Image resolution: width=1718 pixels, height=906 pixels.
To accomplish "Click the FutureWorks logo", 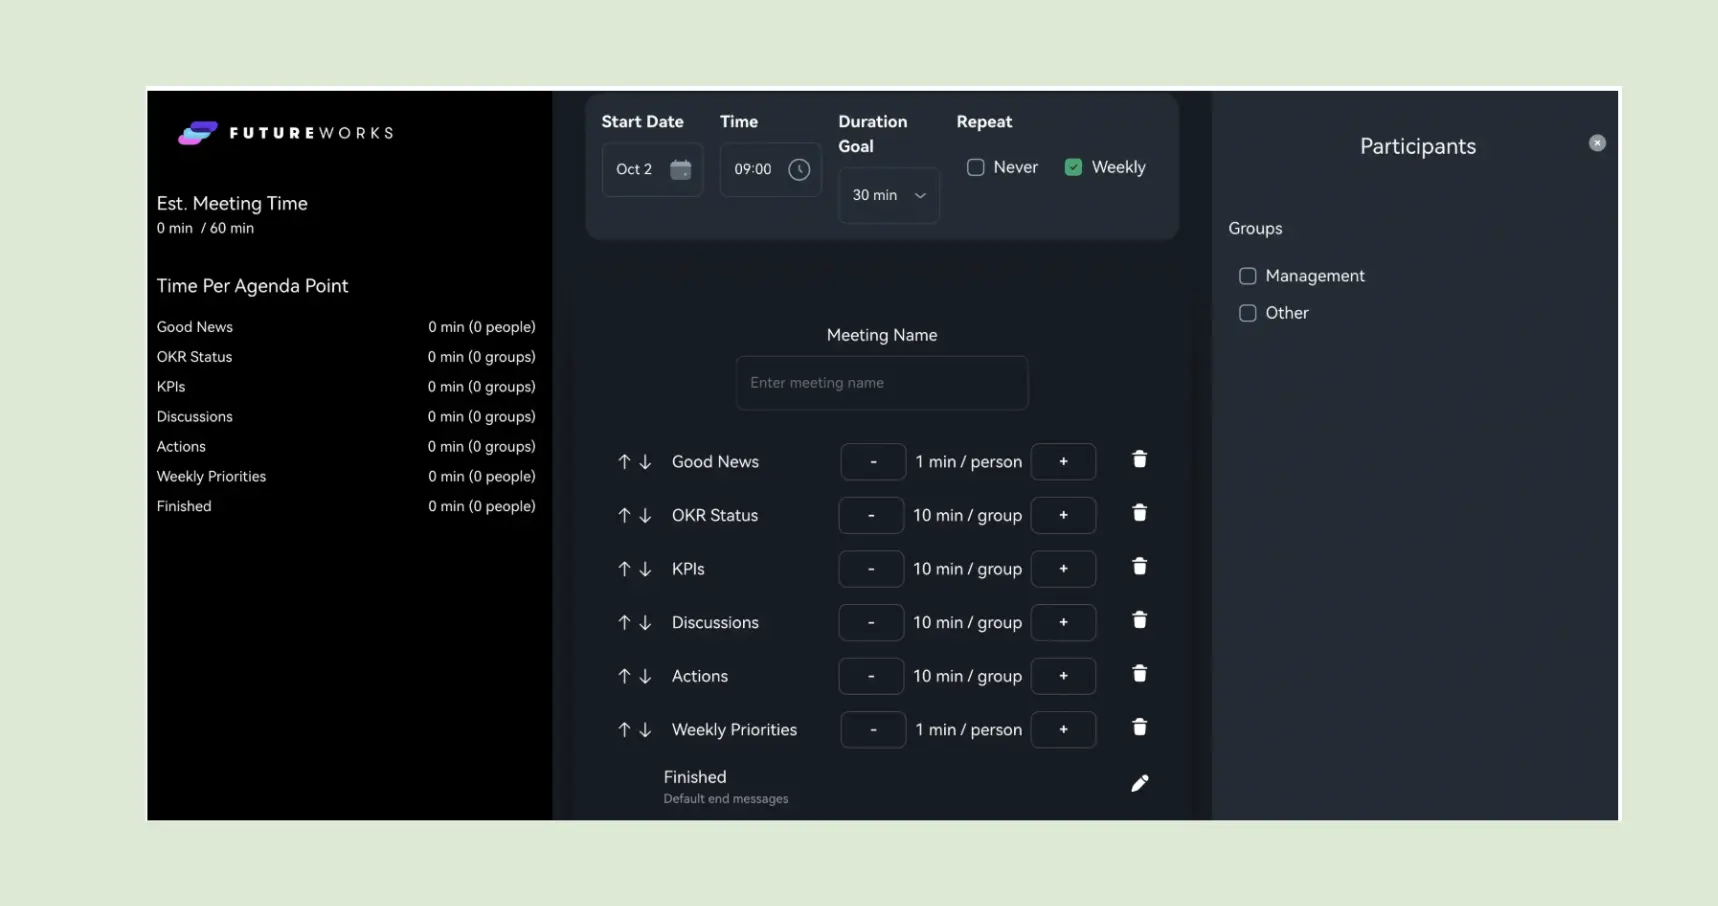I will click(286, 133).
